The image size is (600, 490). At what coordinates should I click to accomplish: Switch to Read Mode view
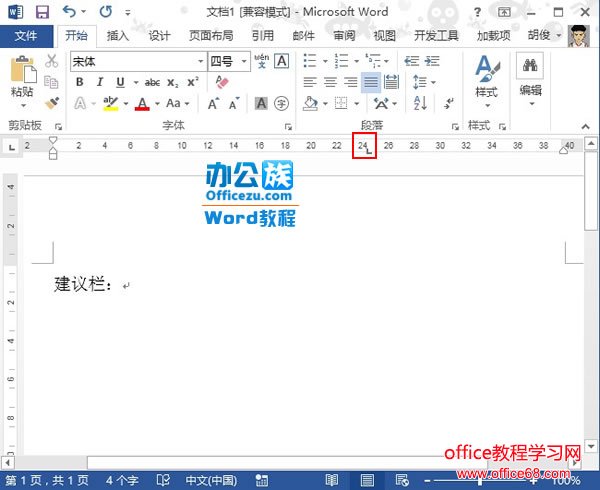pos(331,480)
